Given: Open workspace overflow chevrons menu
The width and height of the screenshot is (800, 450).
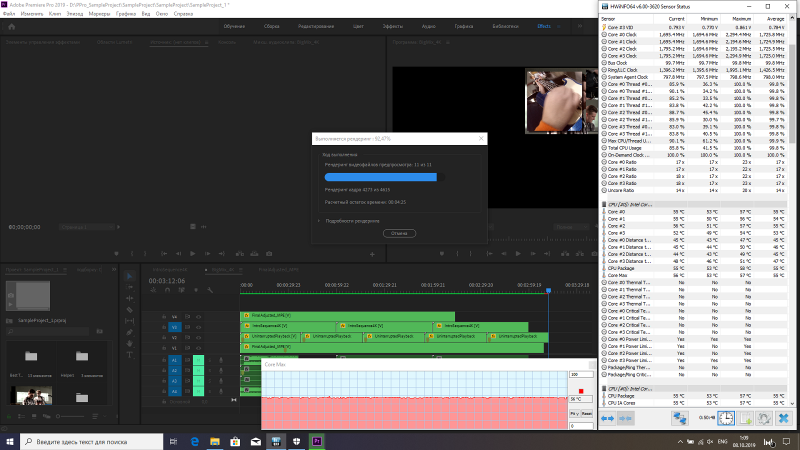Looking at the screenshot, I should (580, 26).
